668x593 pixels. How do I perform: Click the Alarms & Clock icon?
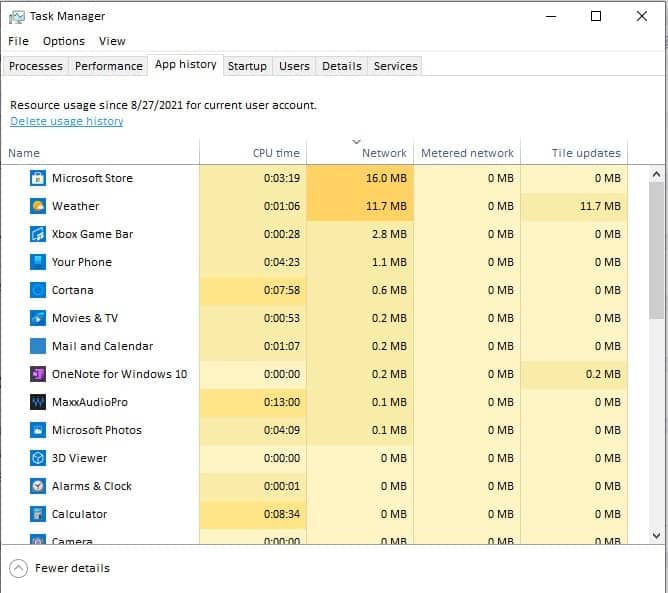(38, 486)
